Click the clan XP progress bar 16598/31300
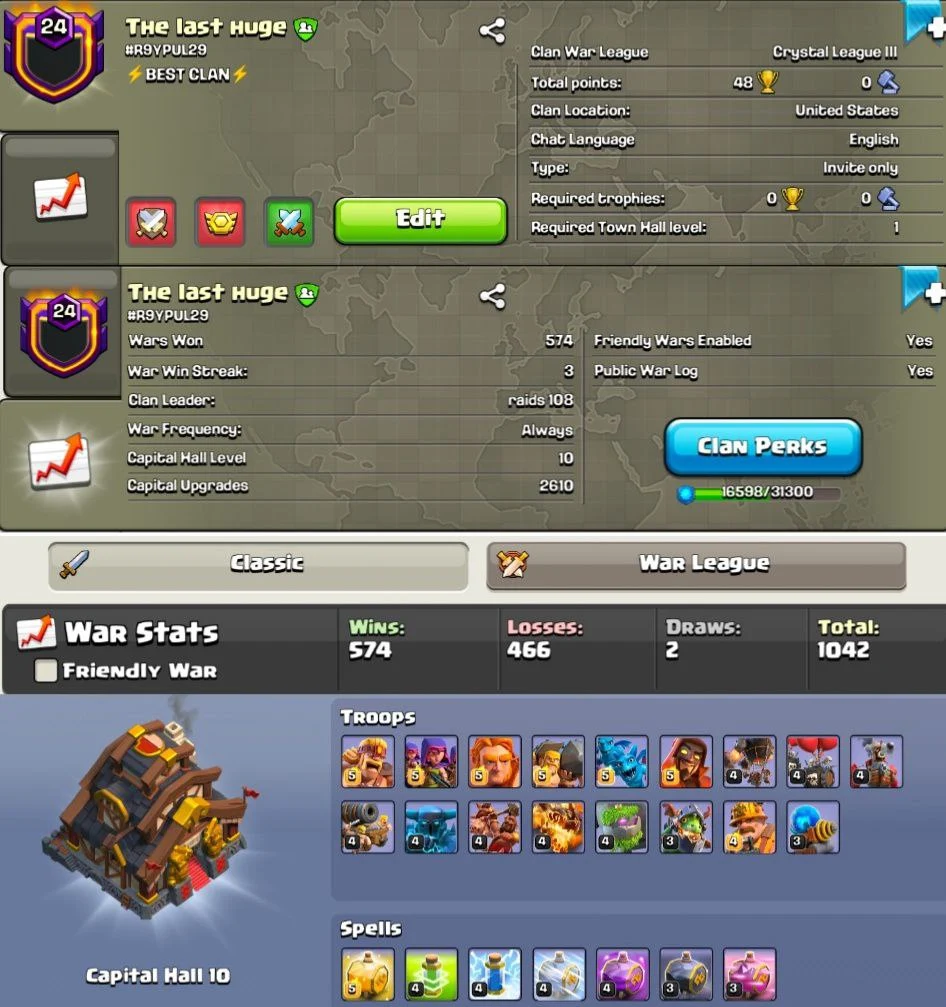The width and height of the screenshot is (946, 1007). pyautogui.click(x=759, y=493)
